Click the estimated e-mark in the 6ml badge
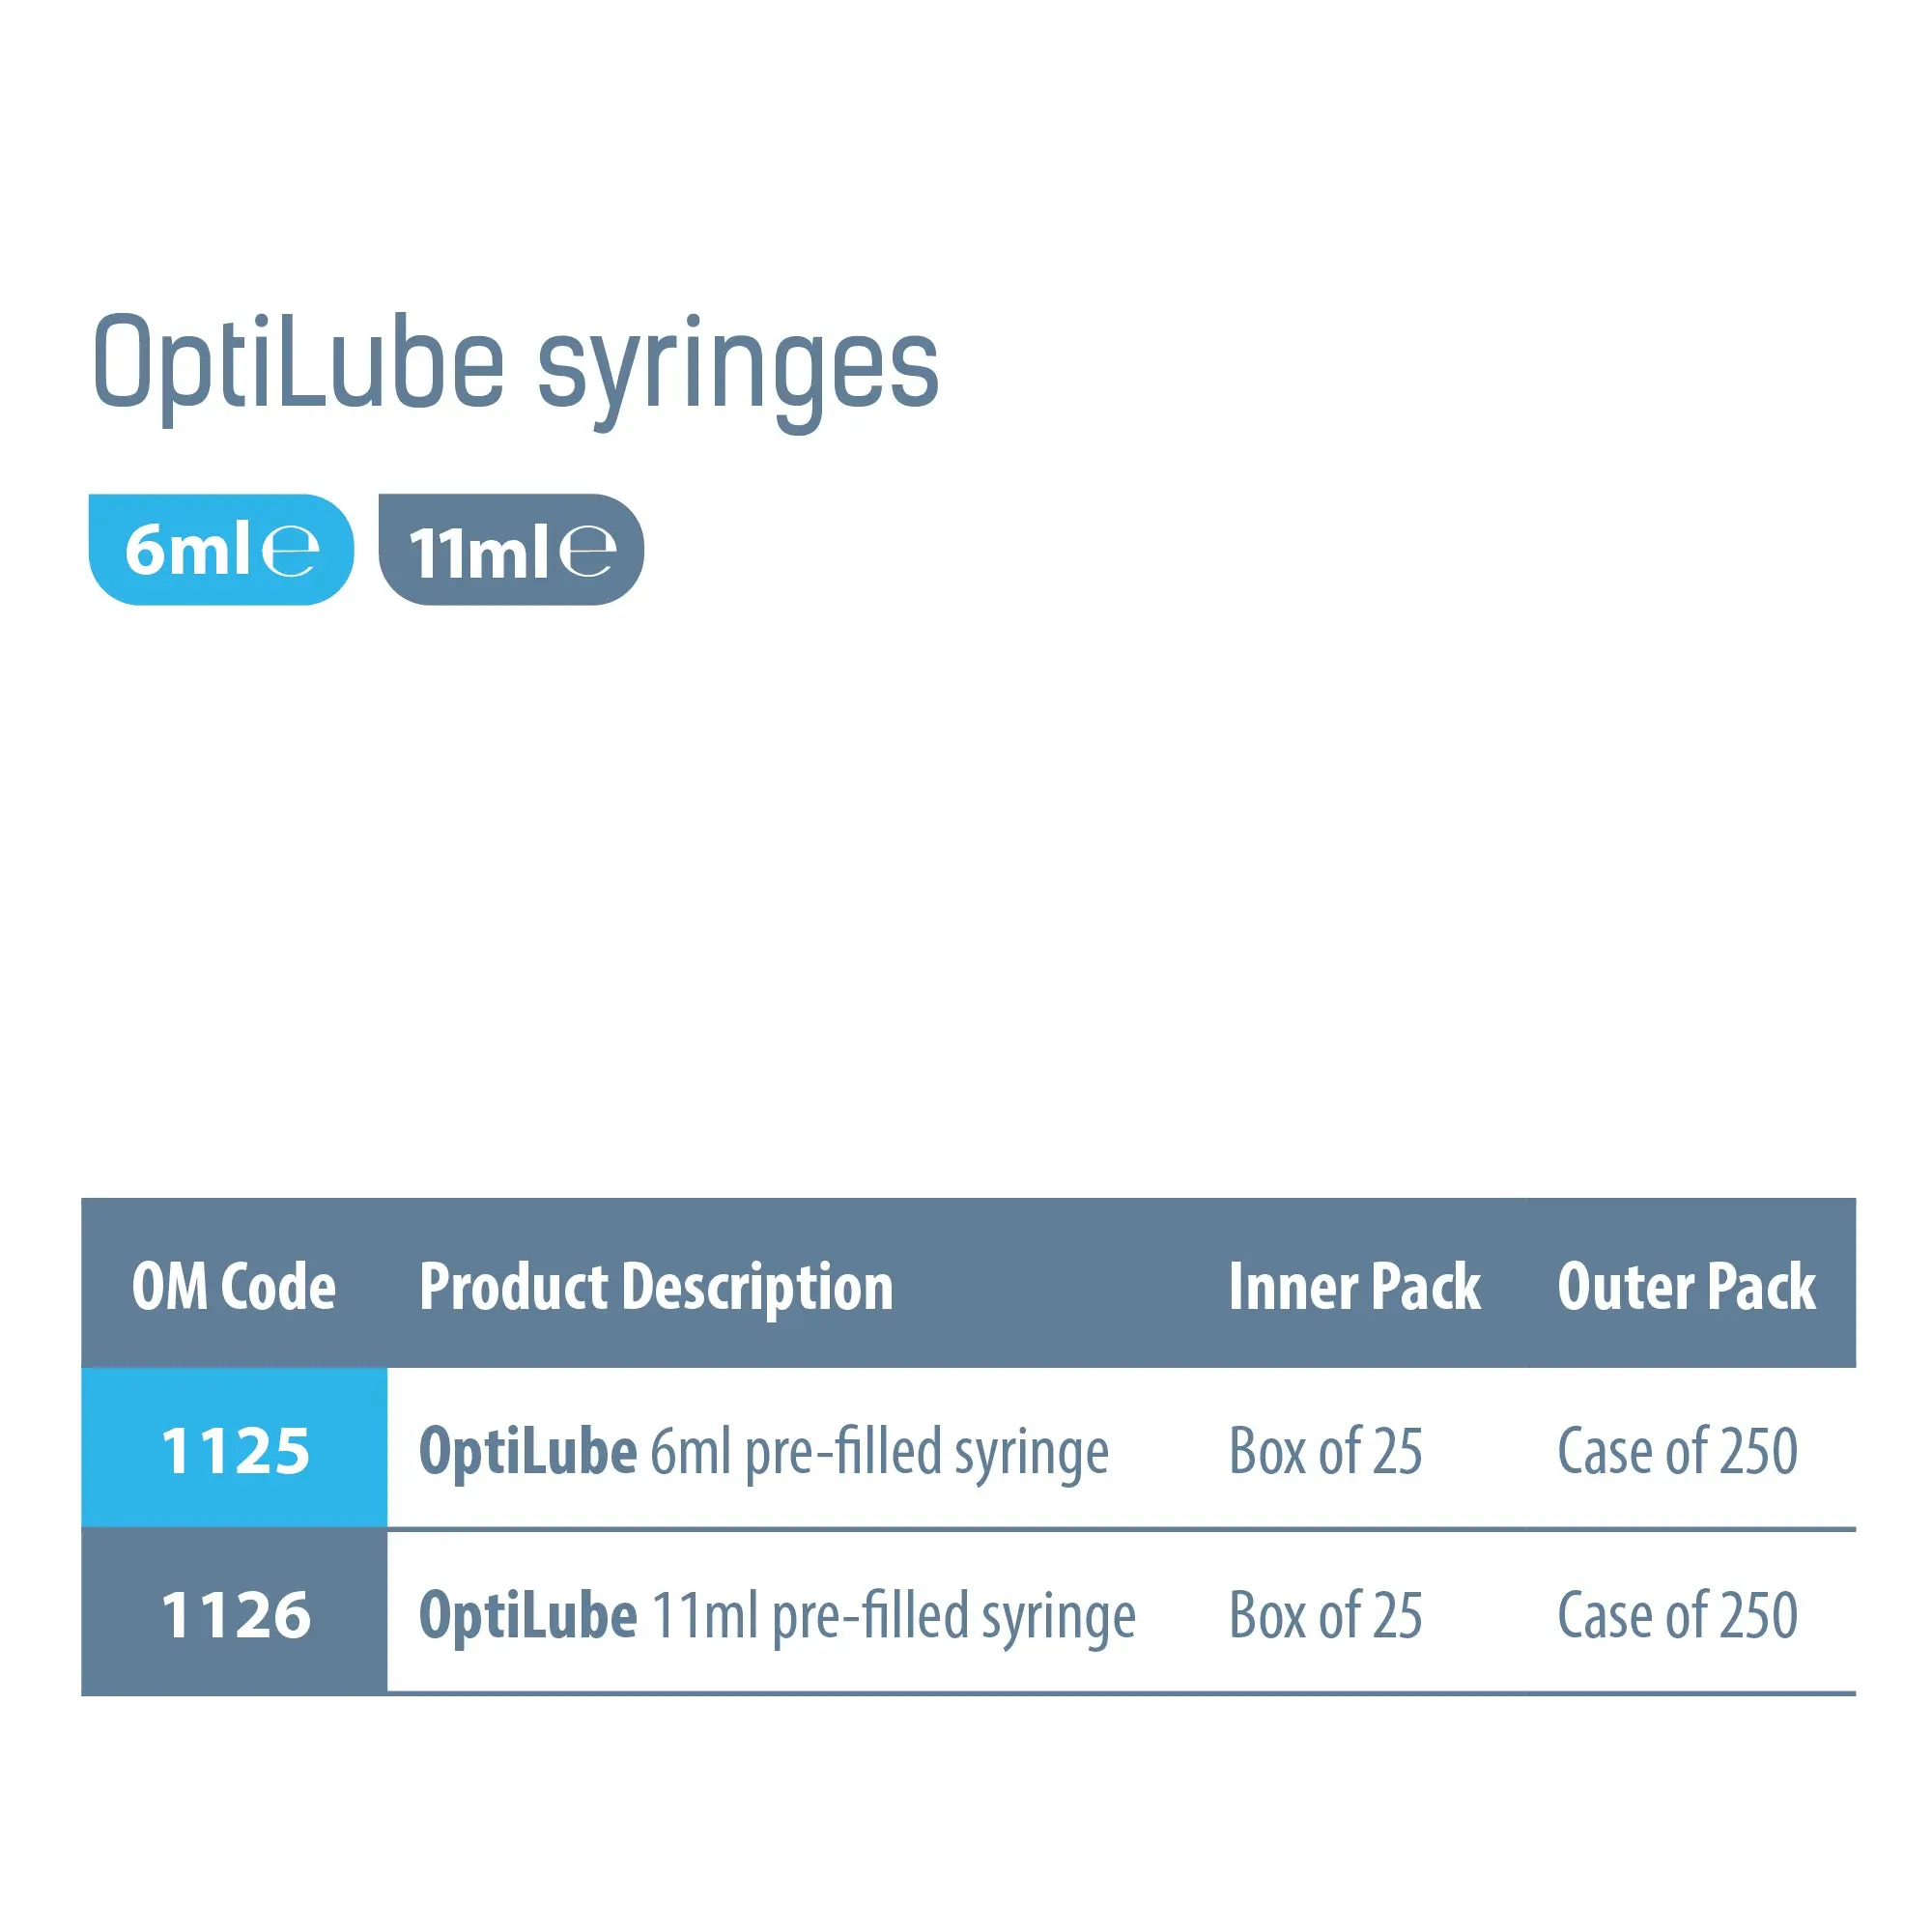 pos(290,550)
